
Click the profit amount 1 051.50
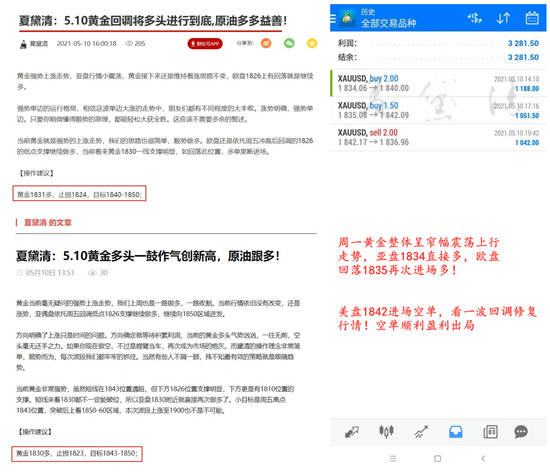click(527, 116)
